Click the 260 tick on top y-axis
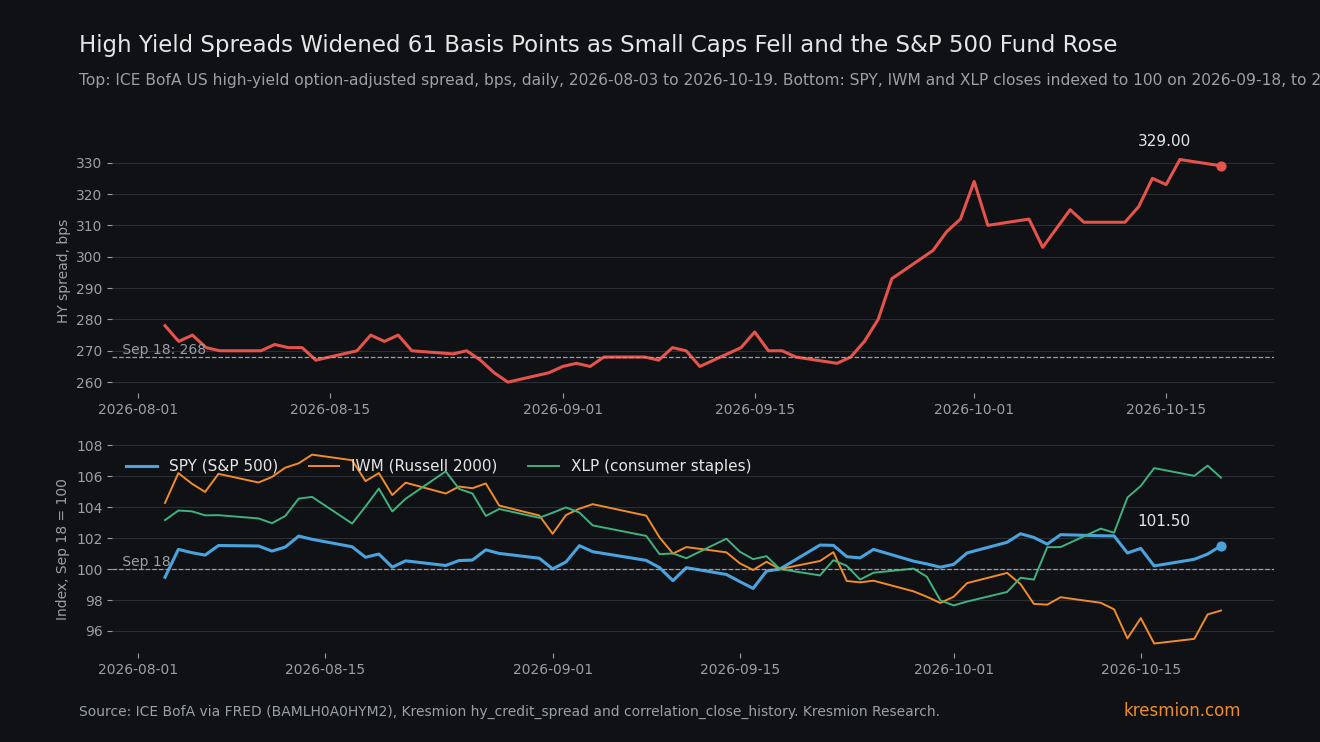 click(89, 383)
